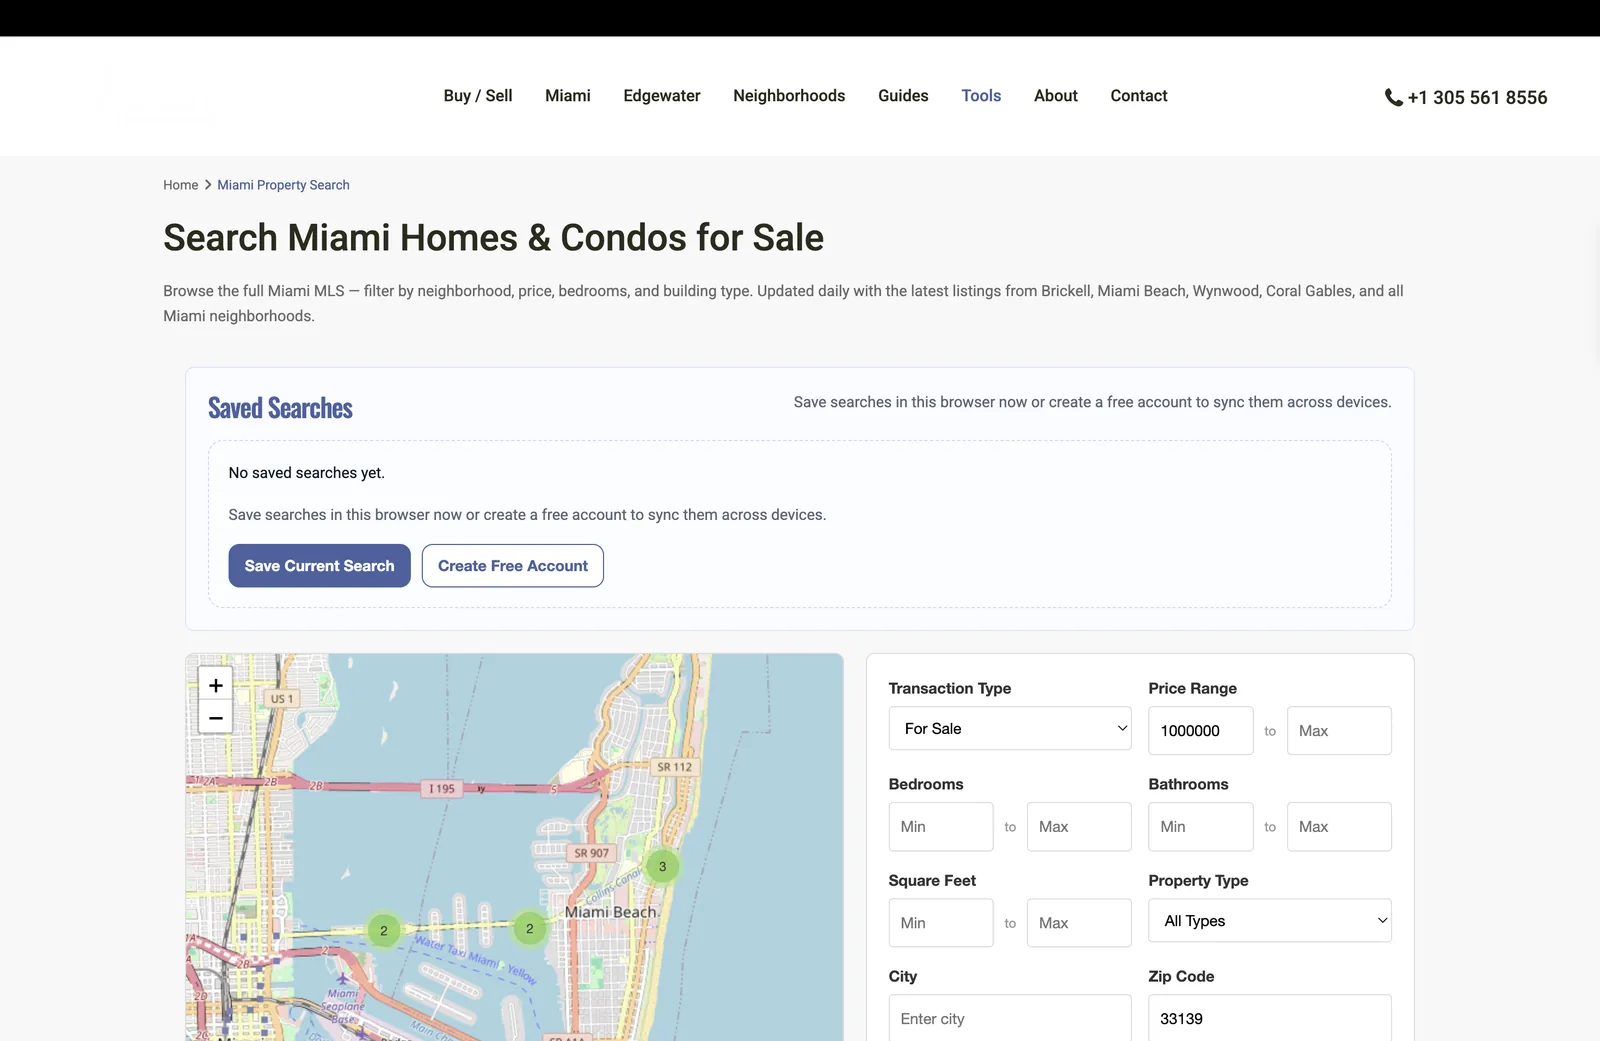Open the Edgewater menu item
The height and width of the screenshot is (1041, 1600).
click(662, 96)
